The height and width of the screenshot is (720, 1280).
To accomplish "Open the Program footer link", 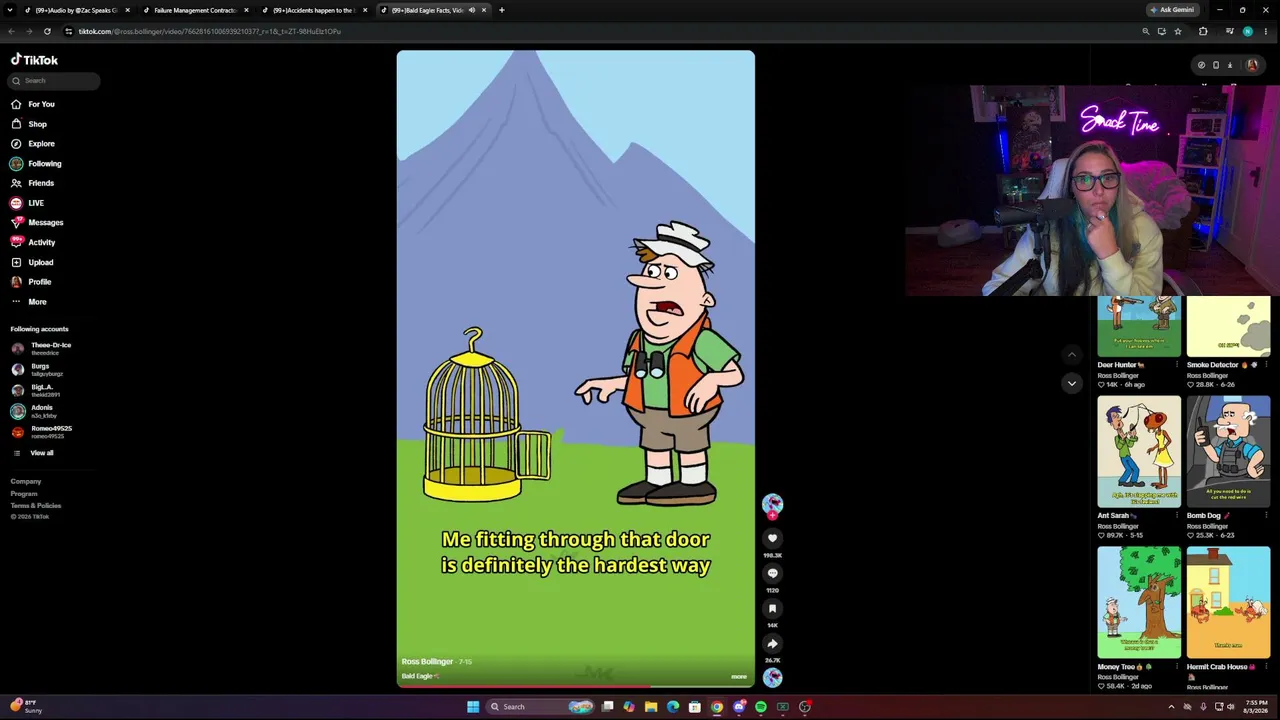I will pyautogui.click(x=24, y=494).
